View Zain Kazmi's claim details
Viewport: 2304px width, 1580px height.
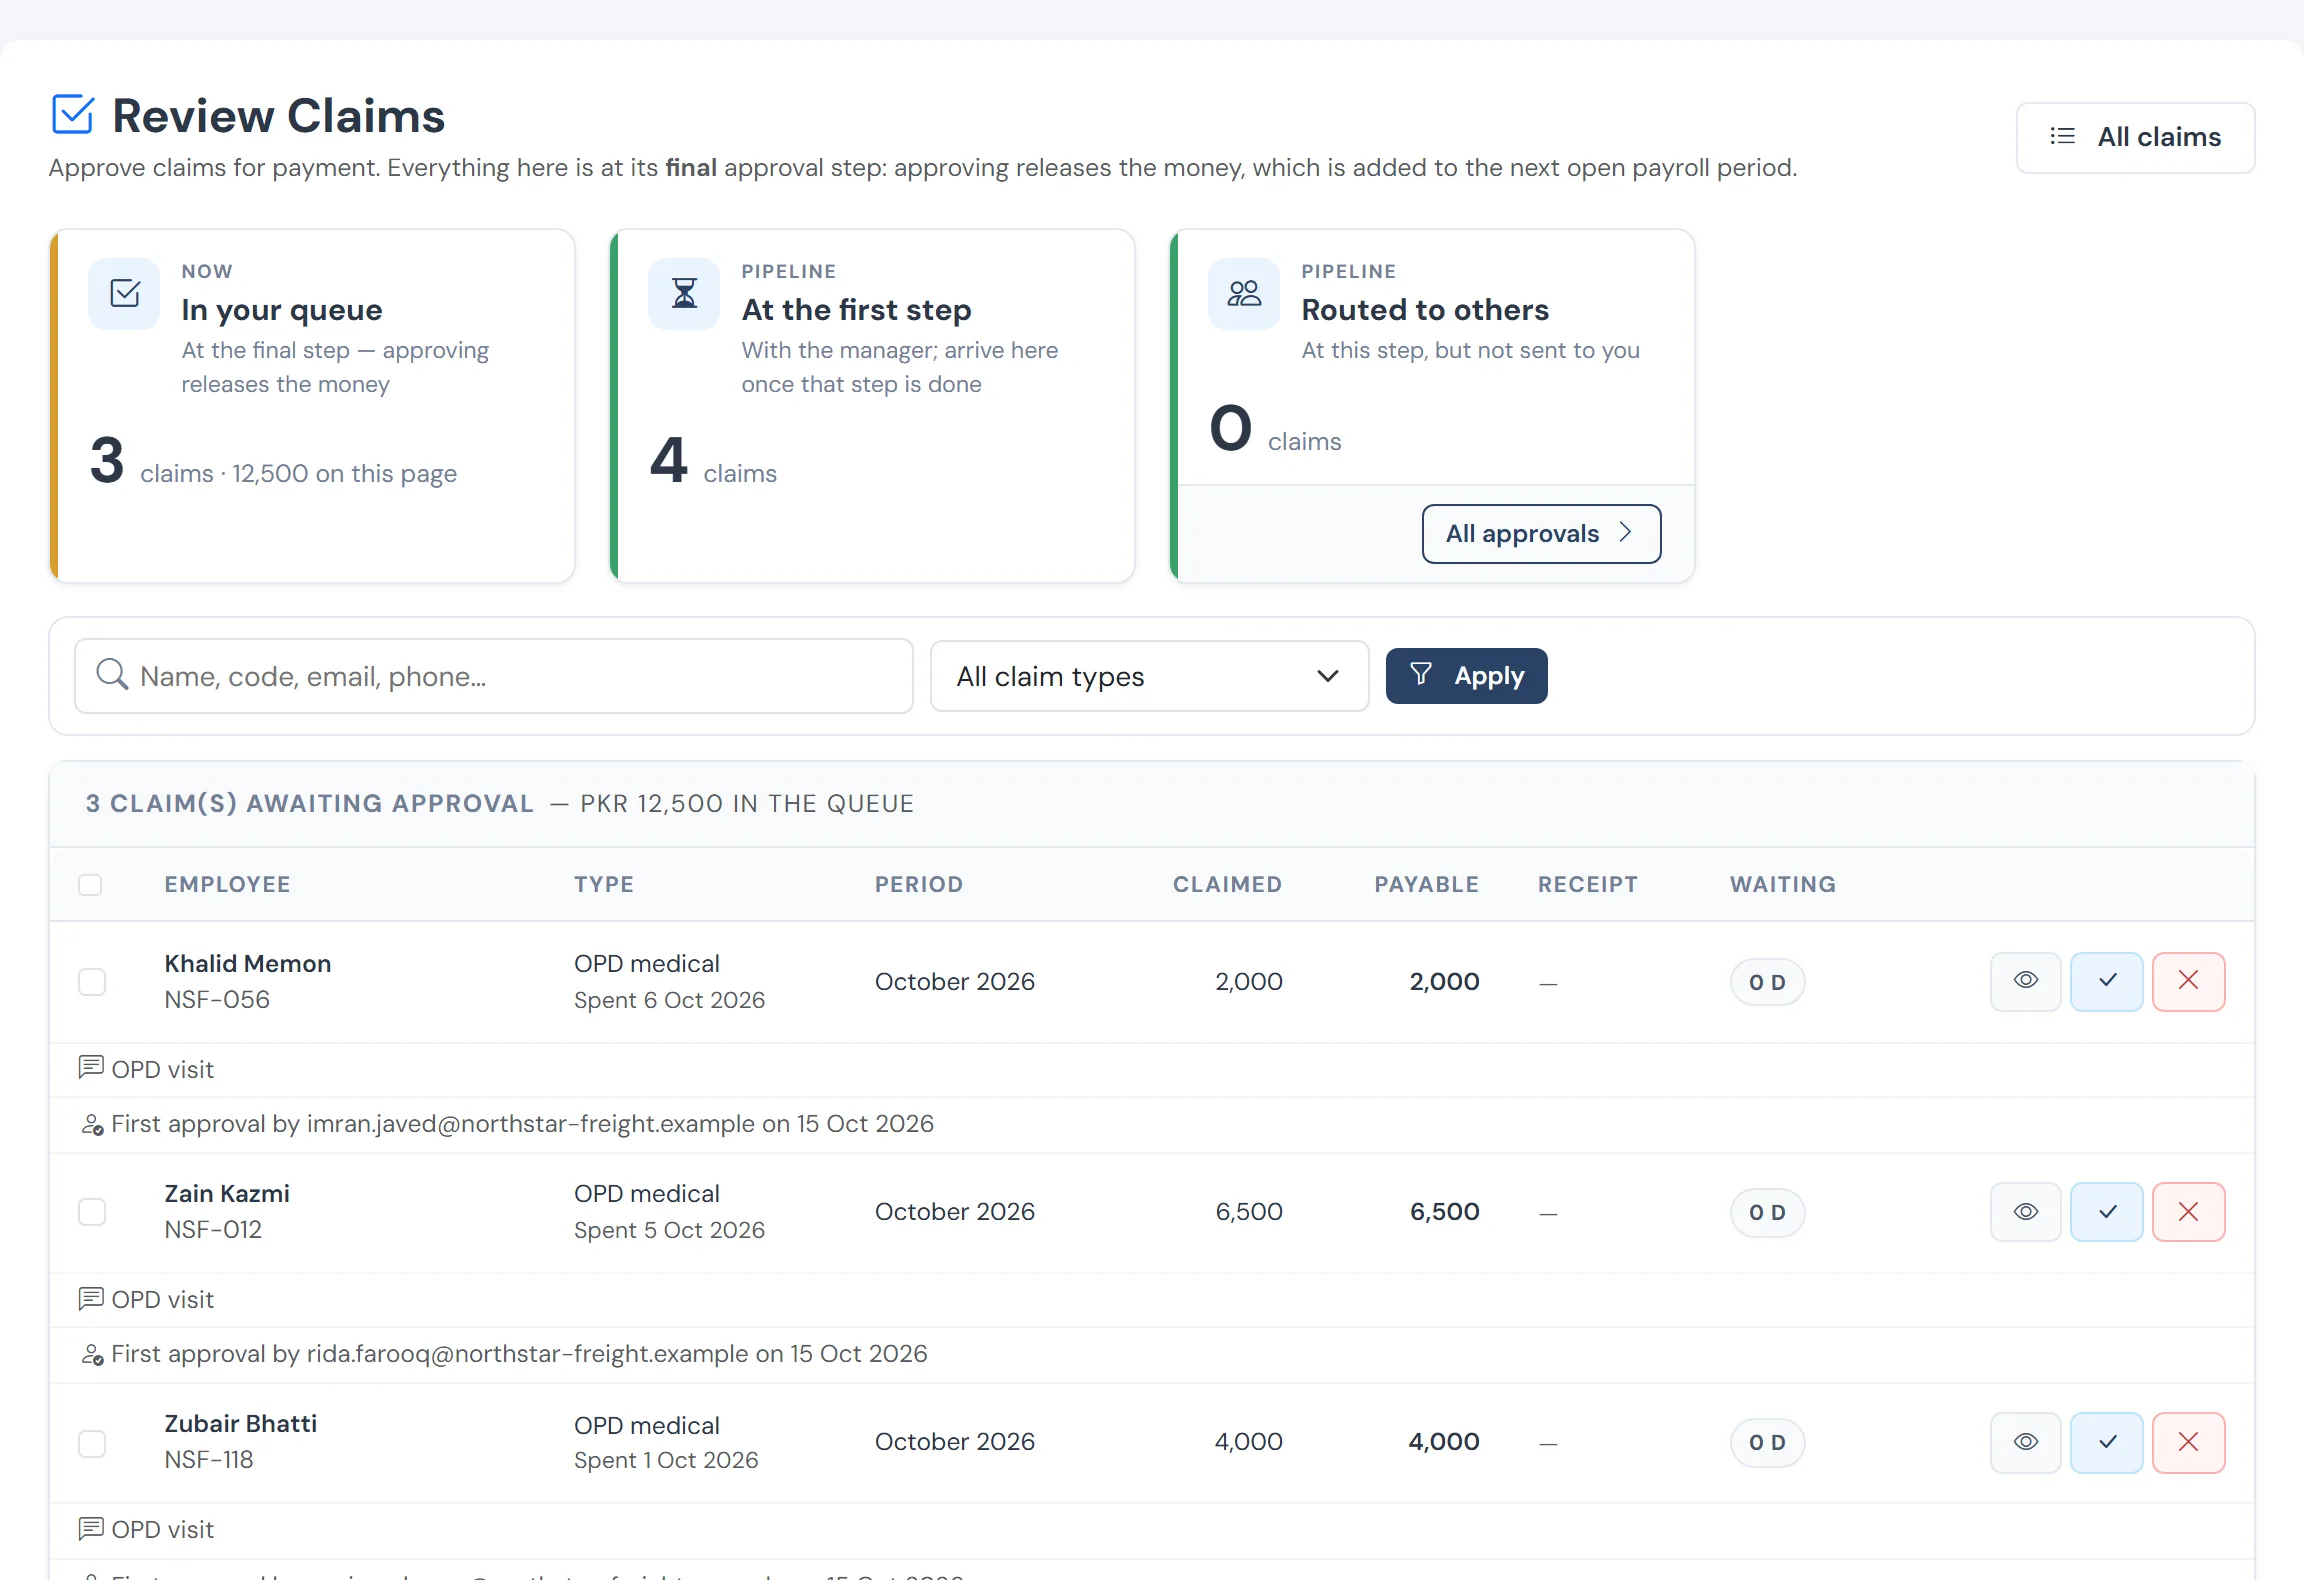[x=2025, y=1211]
